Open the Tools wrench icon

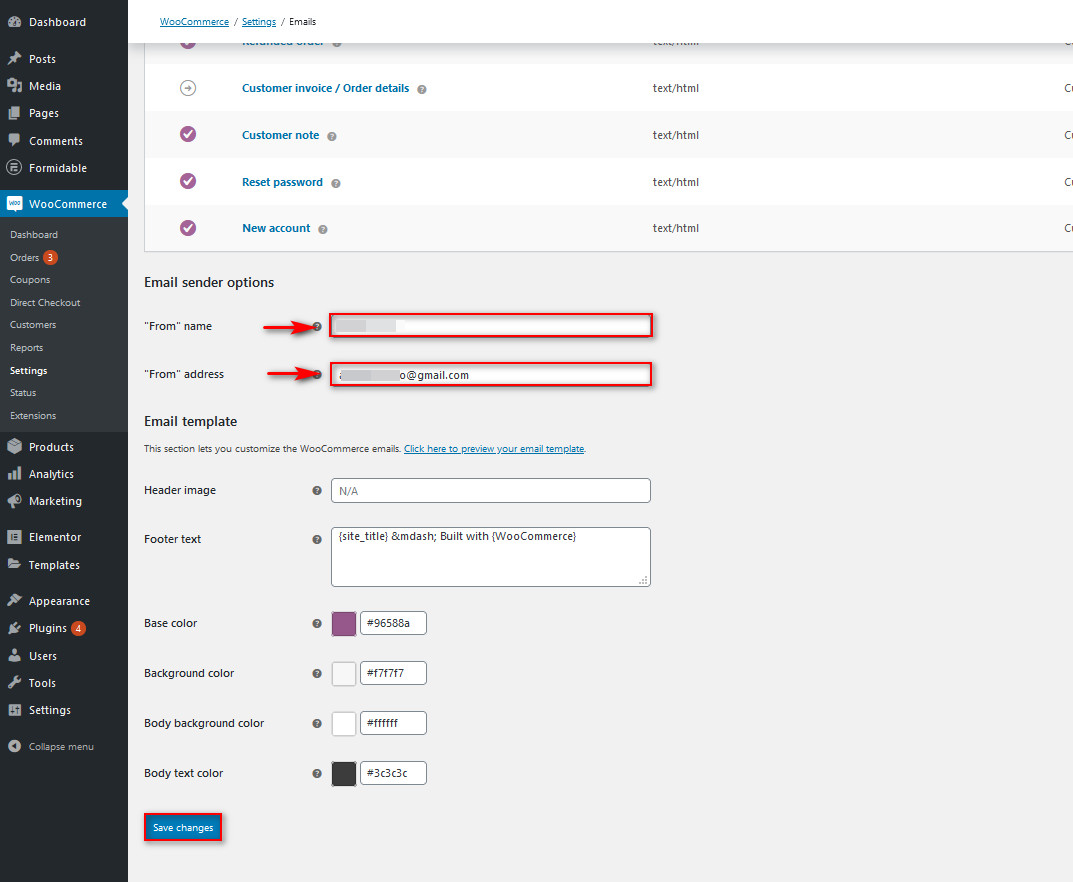pos(14,683)
